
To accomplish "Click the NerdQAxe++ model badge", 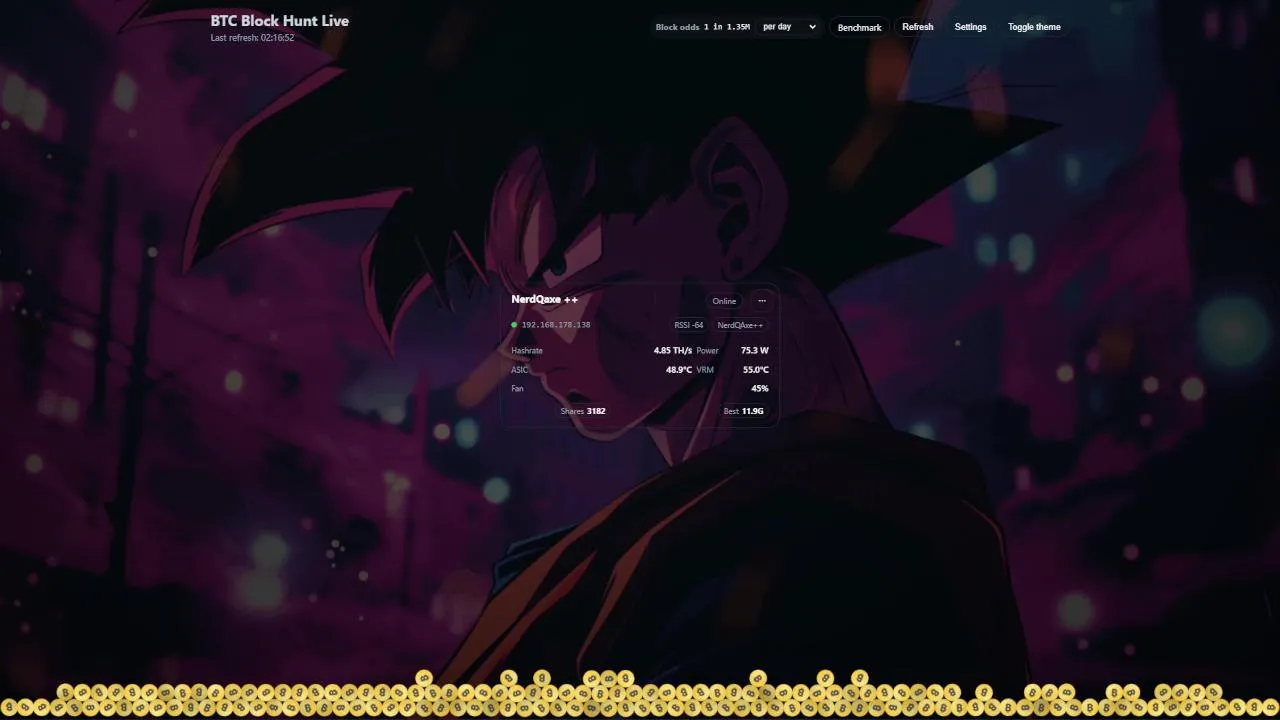I will [x=740, y=325].
